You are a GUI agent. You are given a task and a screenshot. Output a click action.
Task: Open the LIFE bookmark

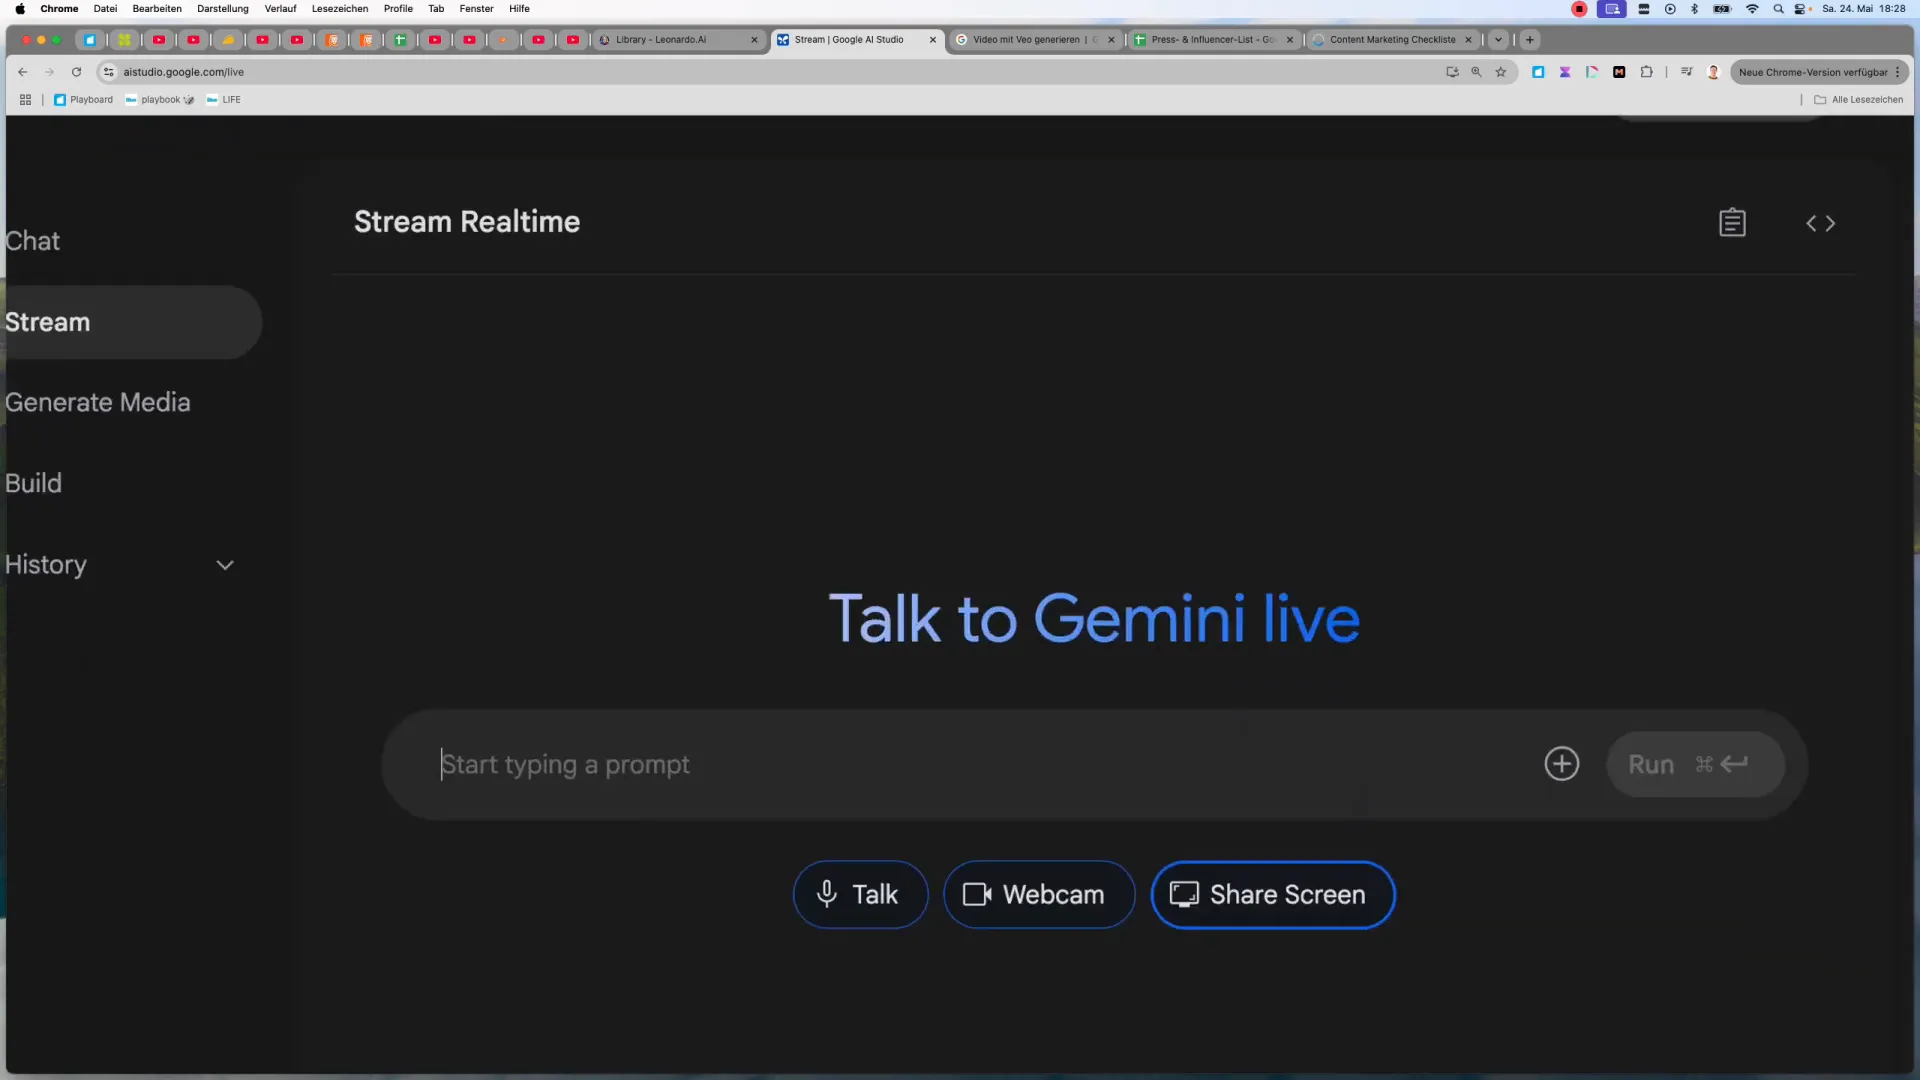(223, 100)
